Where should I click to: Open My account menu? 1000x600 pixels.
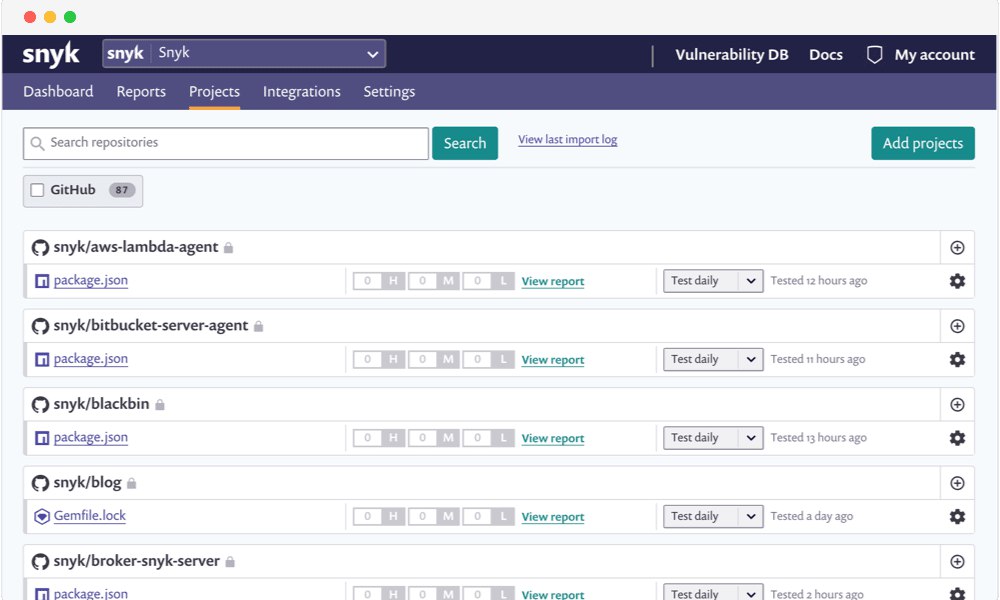point(934,55)
